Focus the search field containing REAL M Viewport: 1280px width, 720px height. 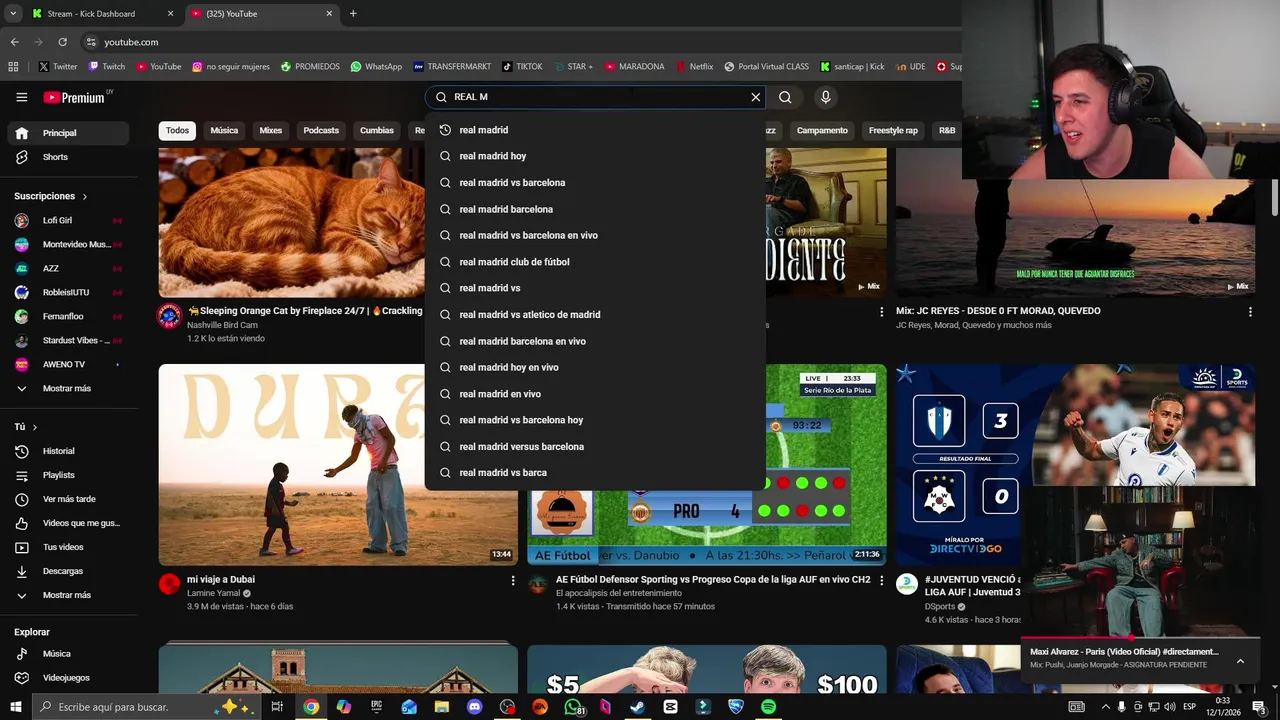(x=595, y=97)
